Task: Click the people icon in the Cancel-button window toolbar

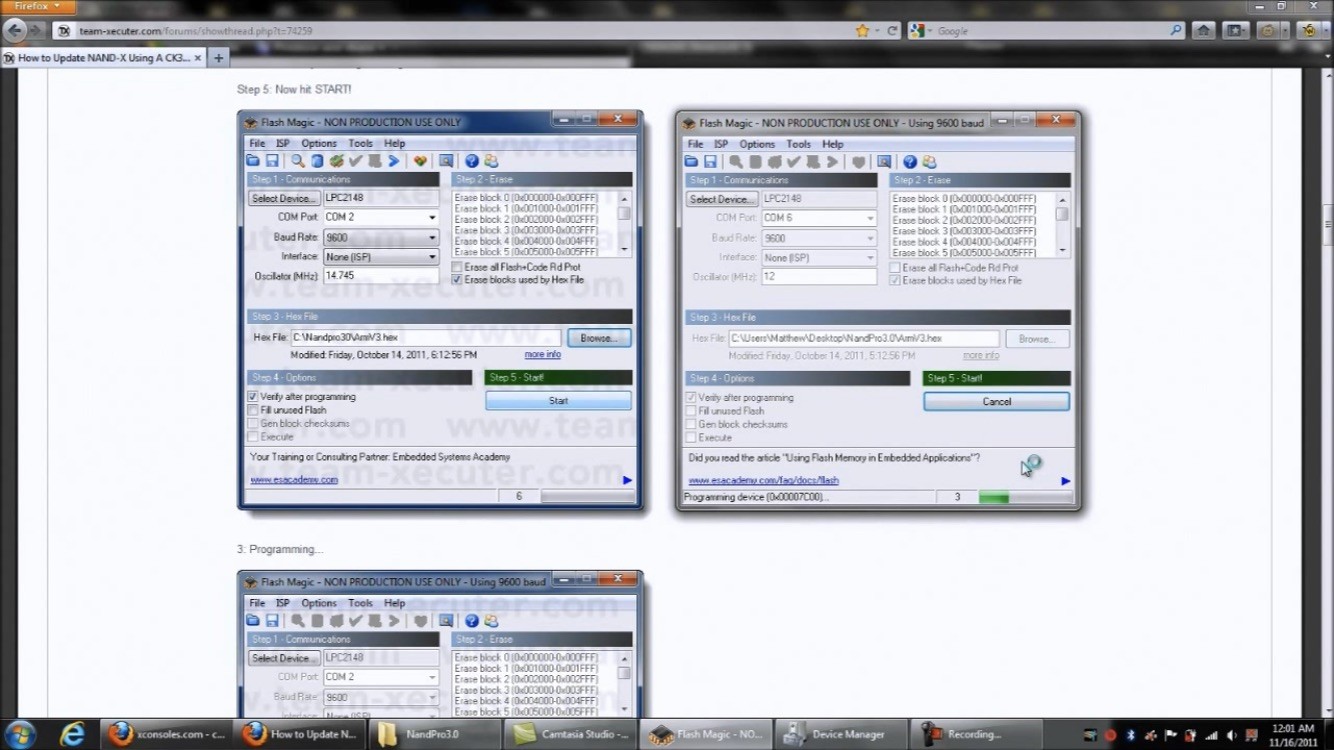Action: click(929, 162)
